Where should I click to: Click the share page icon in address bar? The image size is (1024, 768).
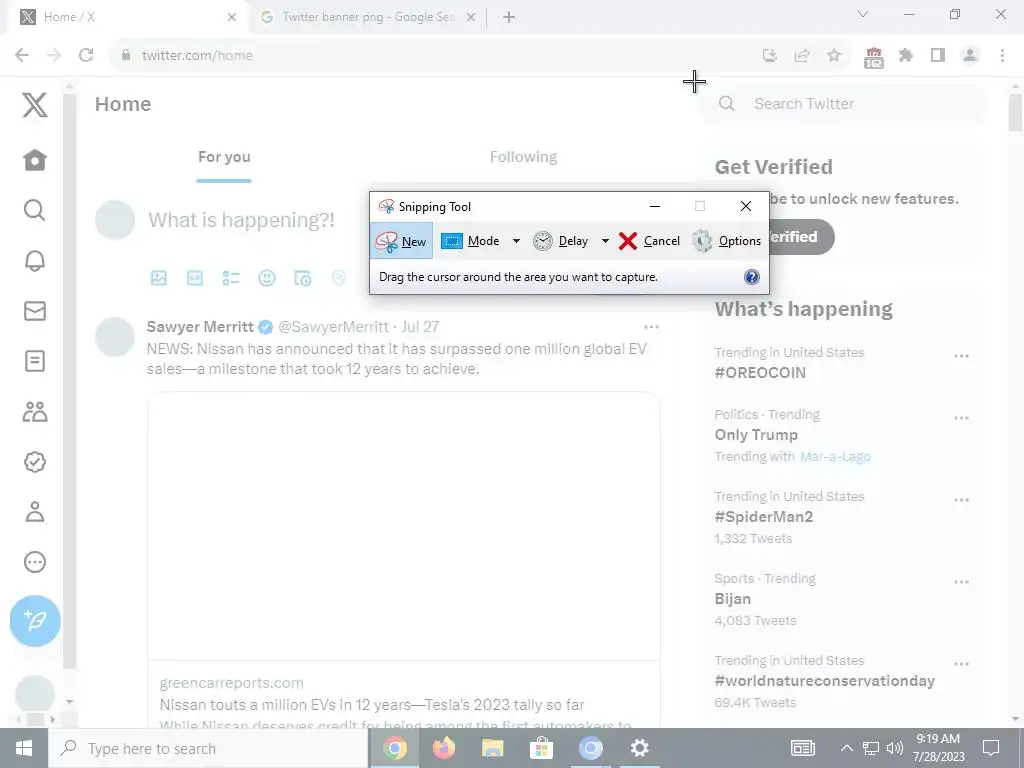(801, 56)
